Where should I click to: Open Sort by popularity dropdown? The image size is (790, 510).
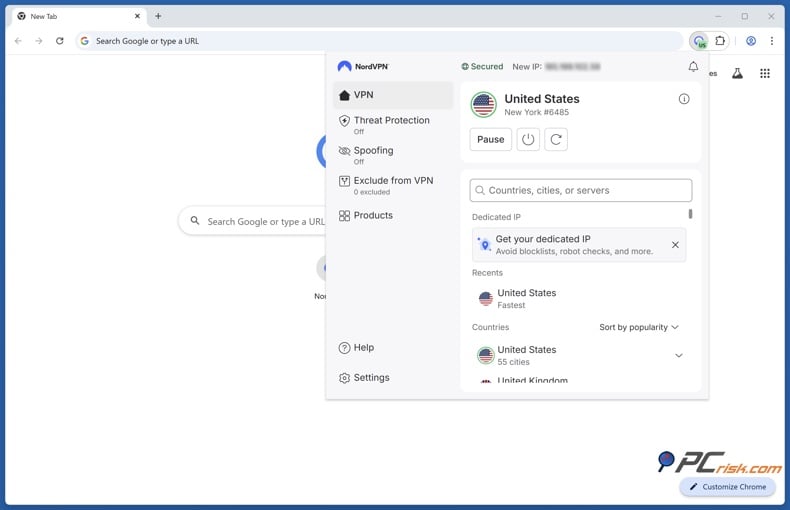click(x=639, y=327)
